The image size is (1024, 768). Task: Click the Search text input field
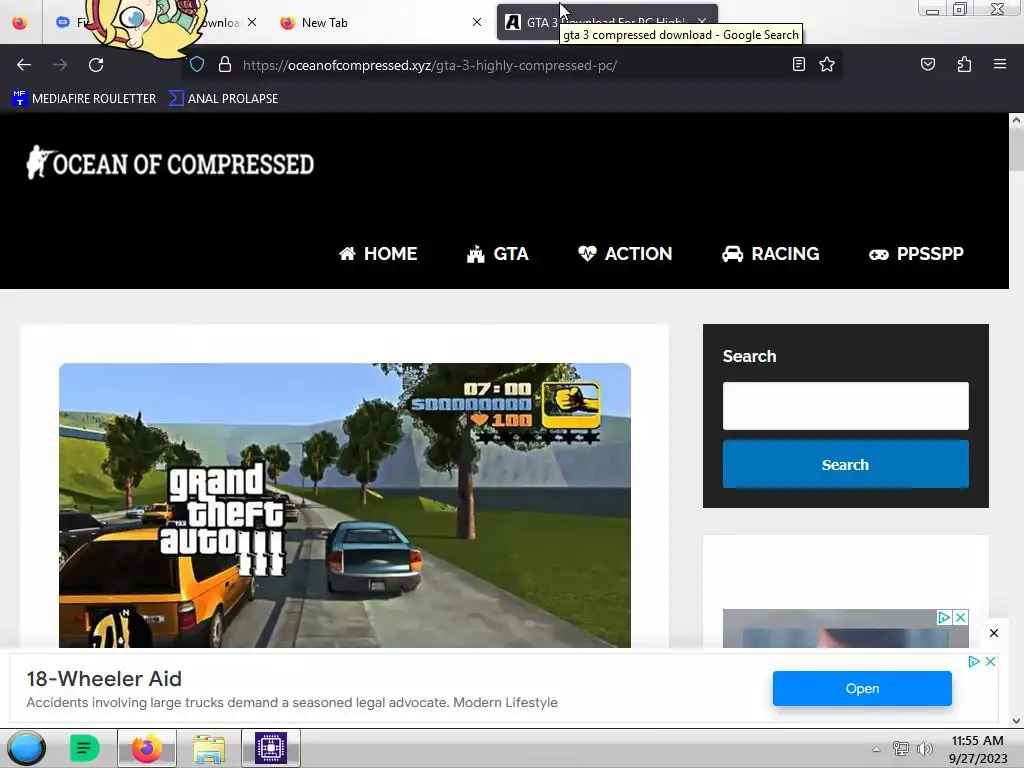tap(846, 406)
